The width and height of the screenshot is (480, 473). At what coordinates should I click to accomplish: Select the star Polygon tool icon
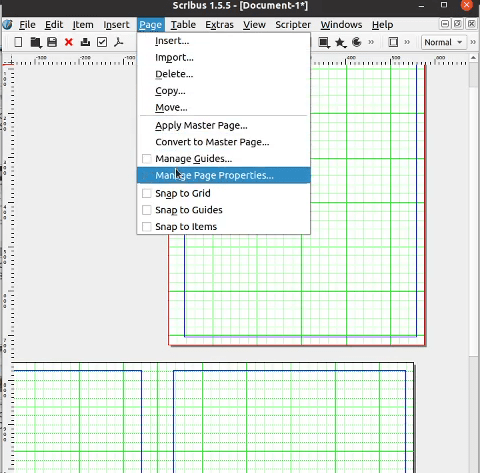click(340, 42)
